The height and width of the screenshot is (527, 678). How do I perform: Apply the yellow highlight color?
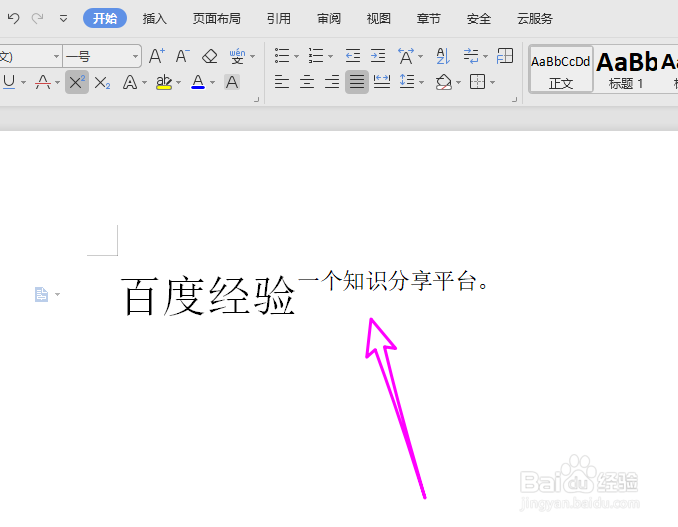(164, 82)
